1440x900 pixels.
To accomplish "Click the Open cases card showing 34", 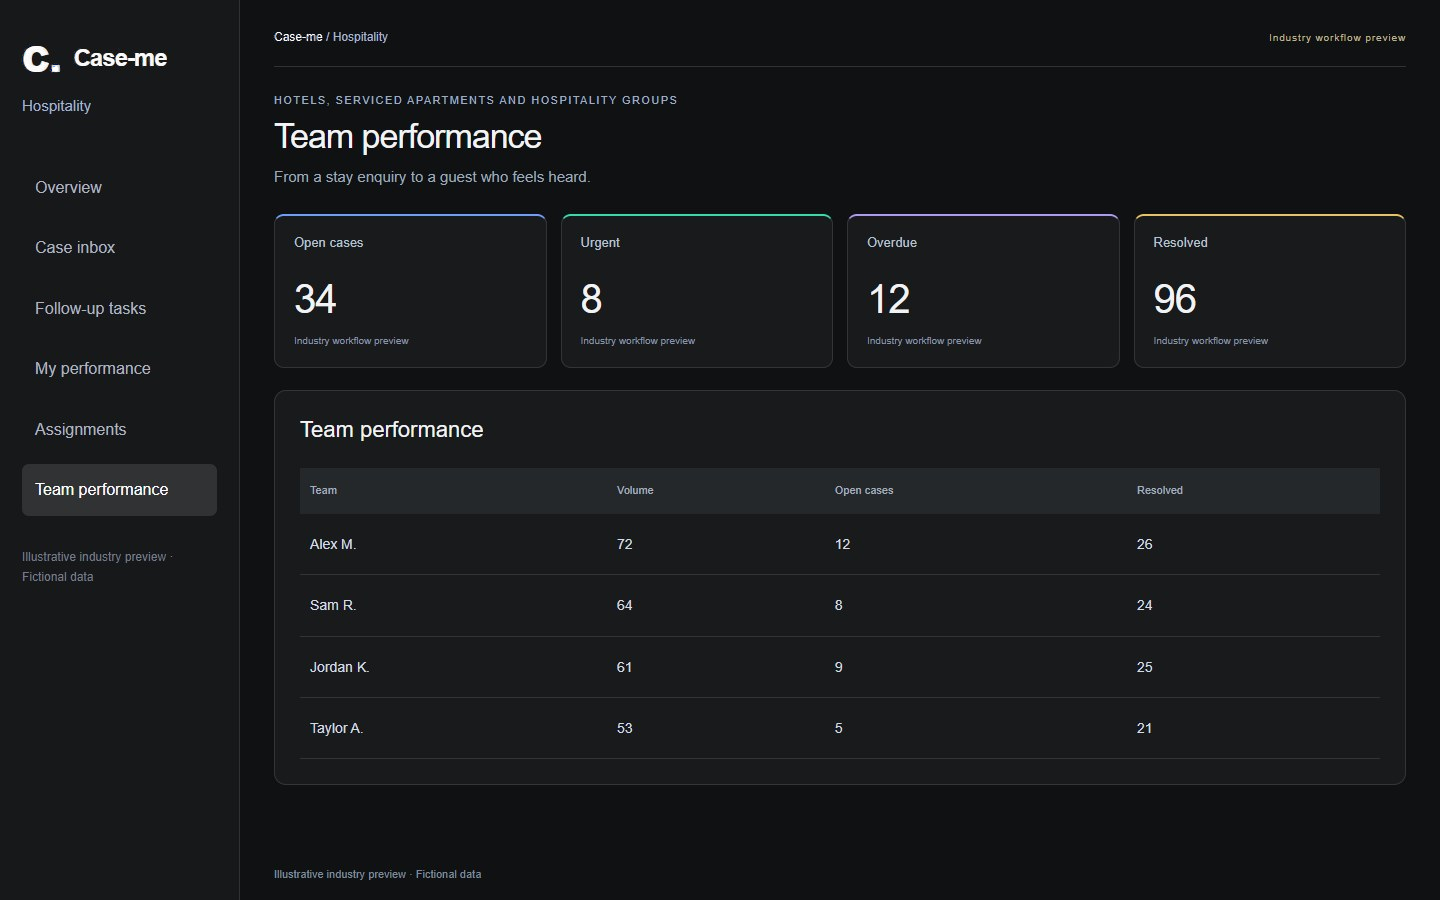I will (410, 291).
